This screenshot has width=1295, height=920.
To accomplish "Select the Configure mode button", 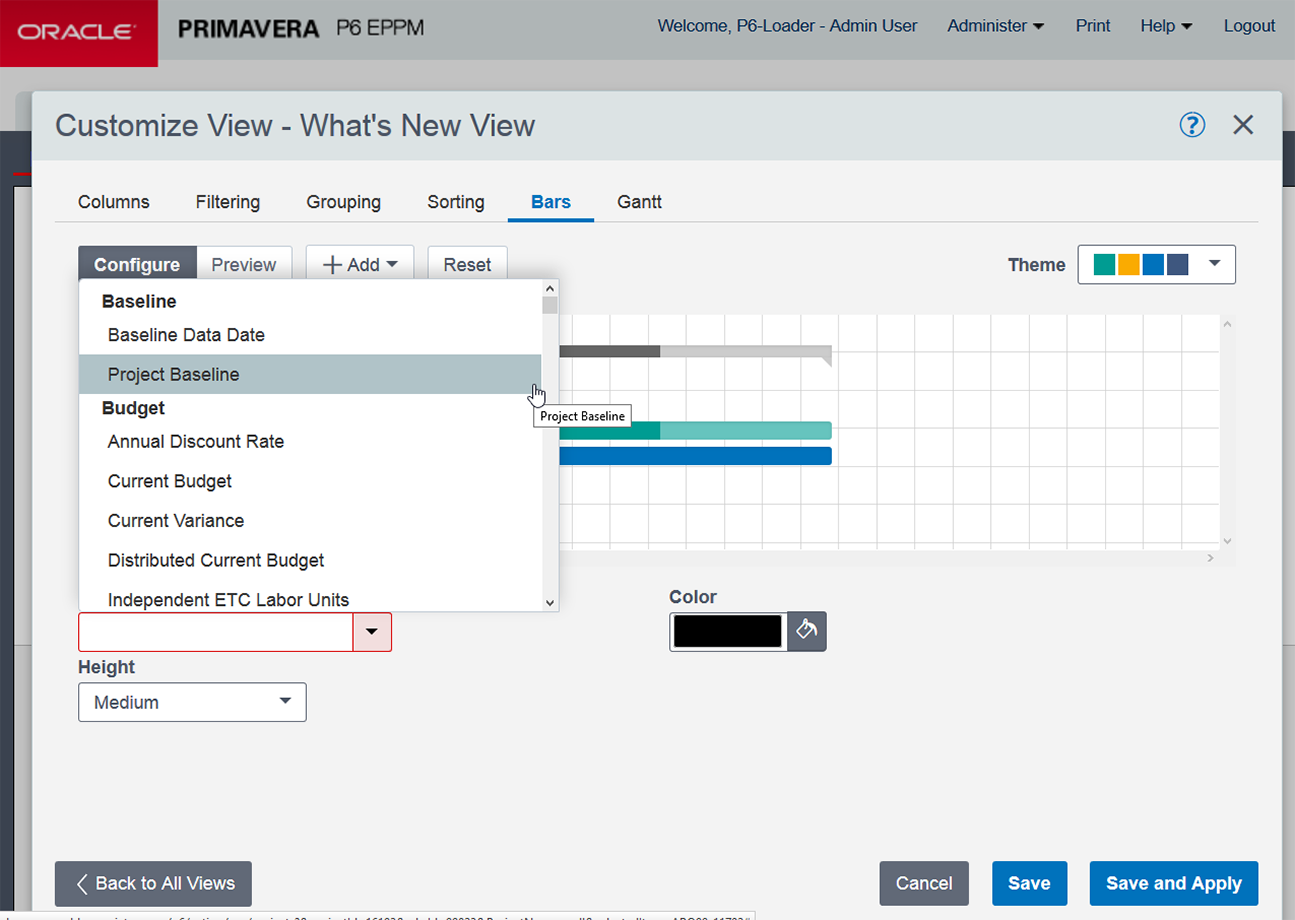I will [x=137, y=265].
